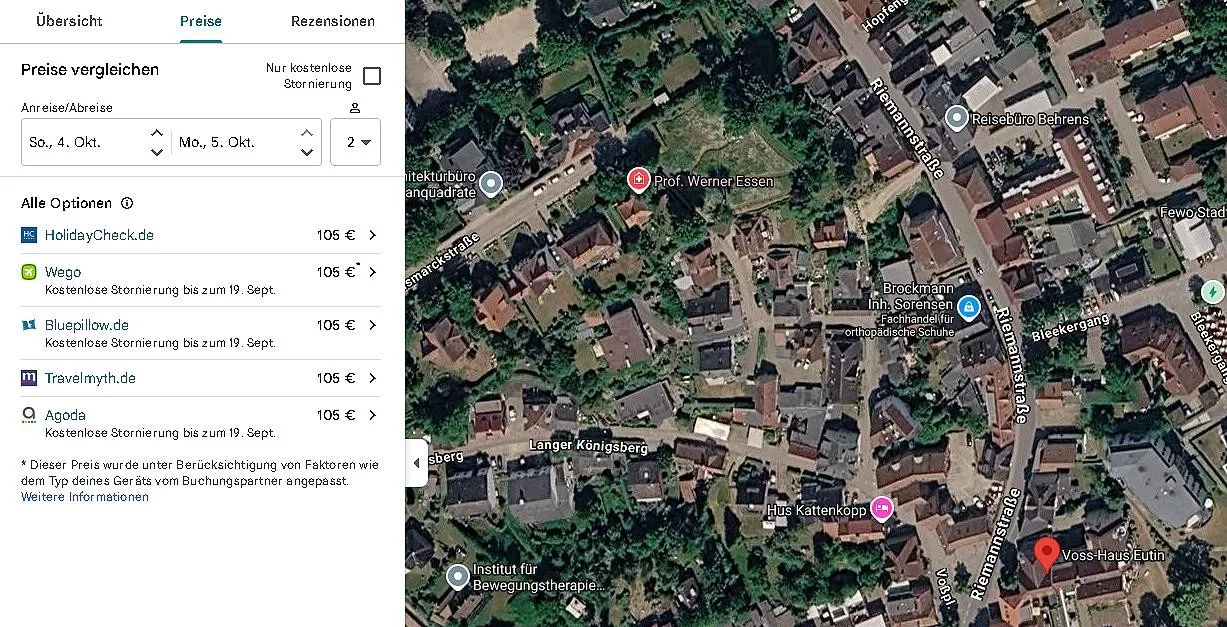Open the Übersicht tab
This screenshot has height=627, width=1227.
coord(69,21)
